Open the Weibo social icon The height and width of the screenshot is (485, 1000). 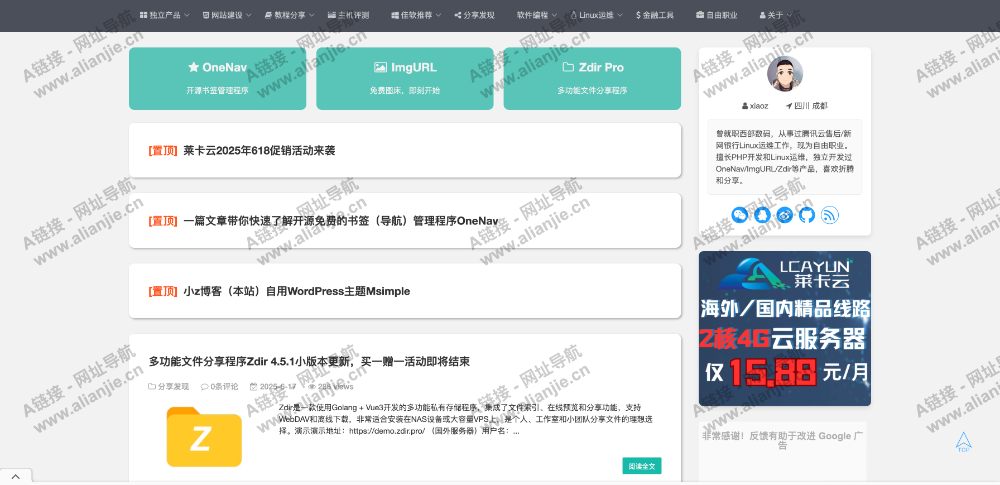click(x=784, y=215)
